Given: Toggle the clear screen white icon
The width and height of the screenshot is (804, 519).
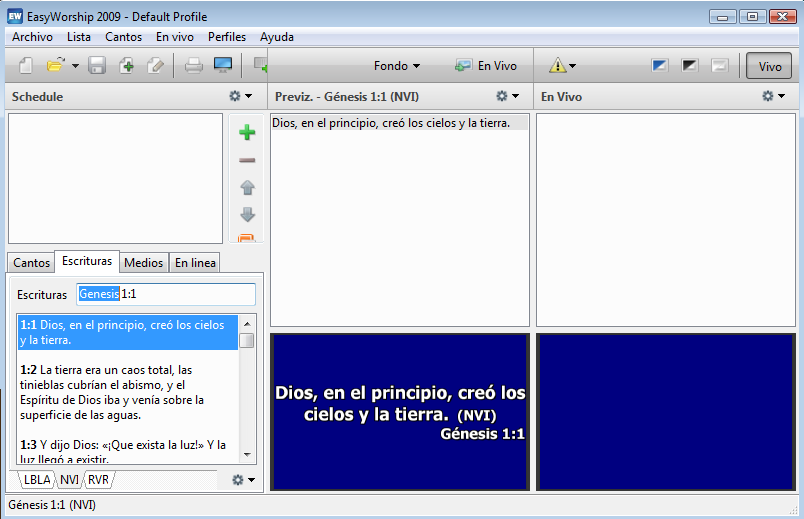Looking at the screenshot, I should pos(719,66).
